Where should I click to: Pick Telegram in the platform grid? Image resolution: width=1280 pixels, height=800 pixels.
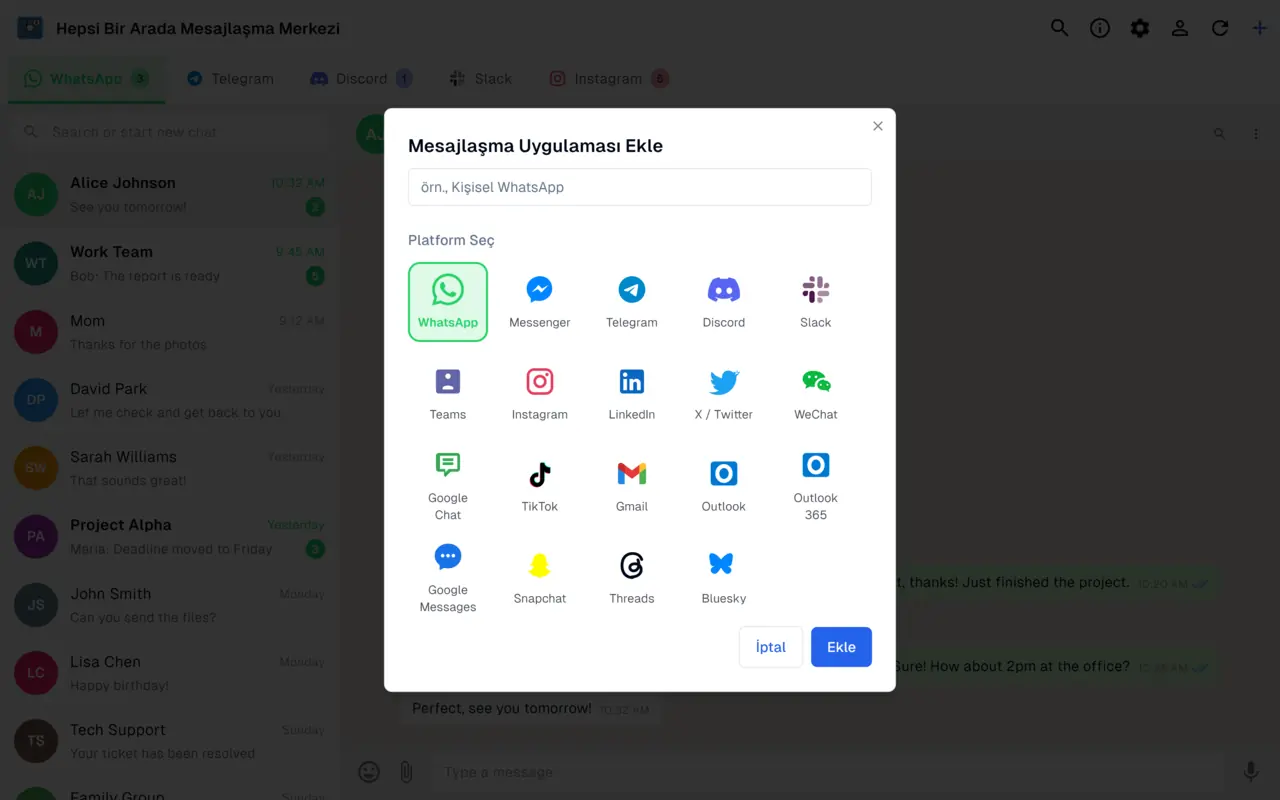(x=632, y=302)
